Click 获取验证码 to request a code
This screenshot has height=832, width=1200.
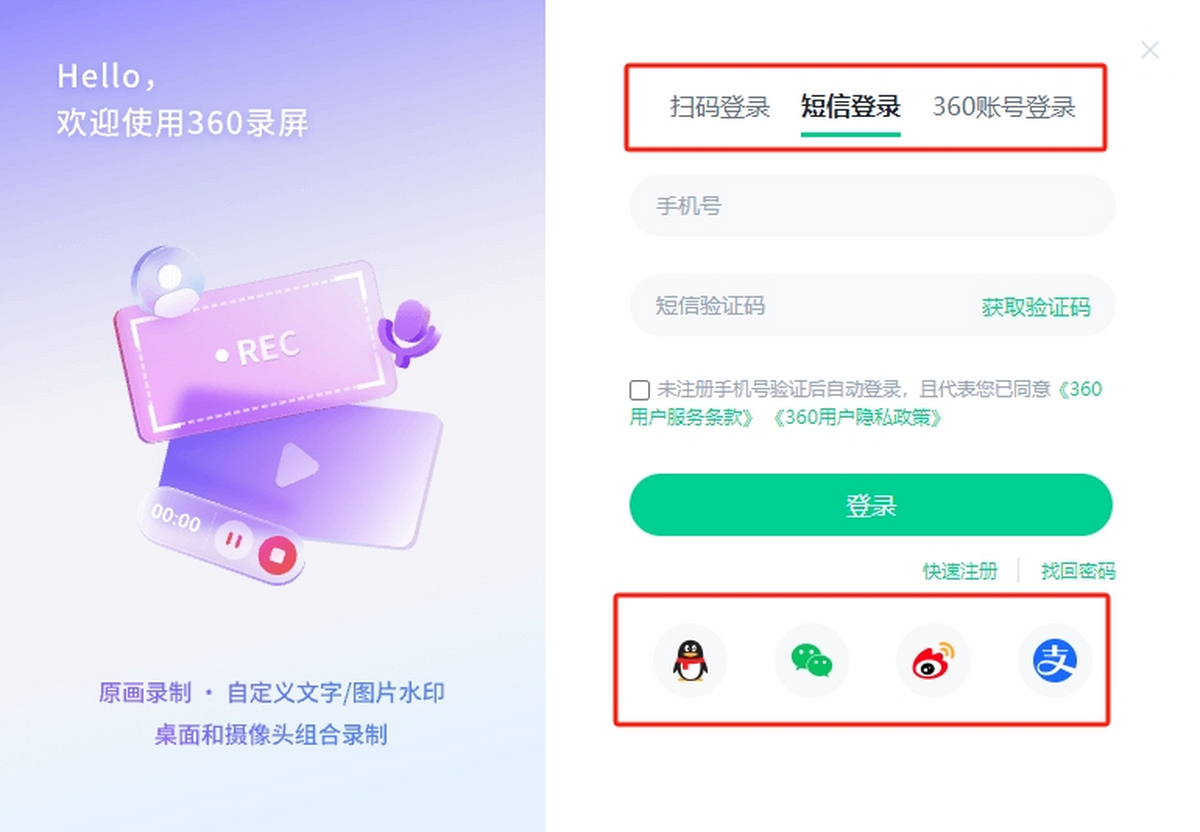click(x=1036, y=307)
